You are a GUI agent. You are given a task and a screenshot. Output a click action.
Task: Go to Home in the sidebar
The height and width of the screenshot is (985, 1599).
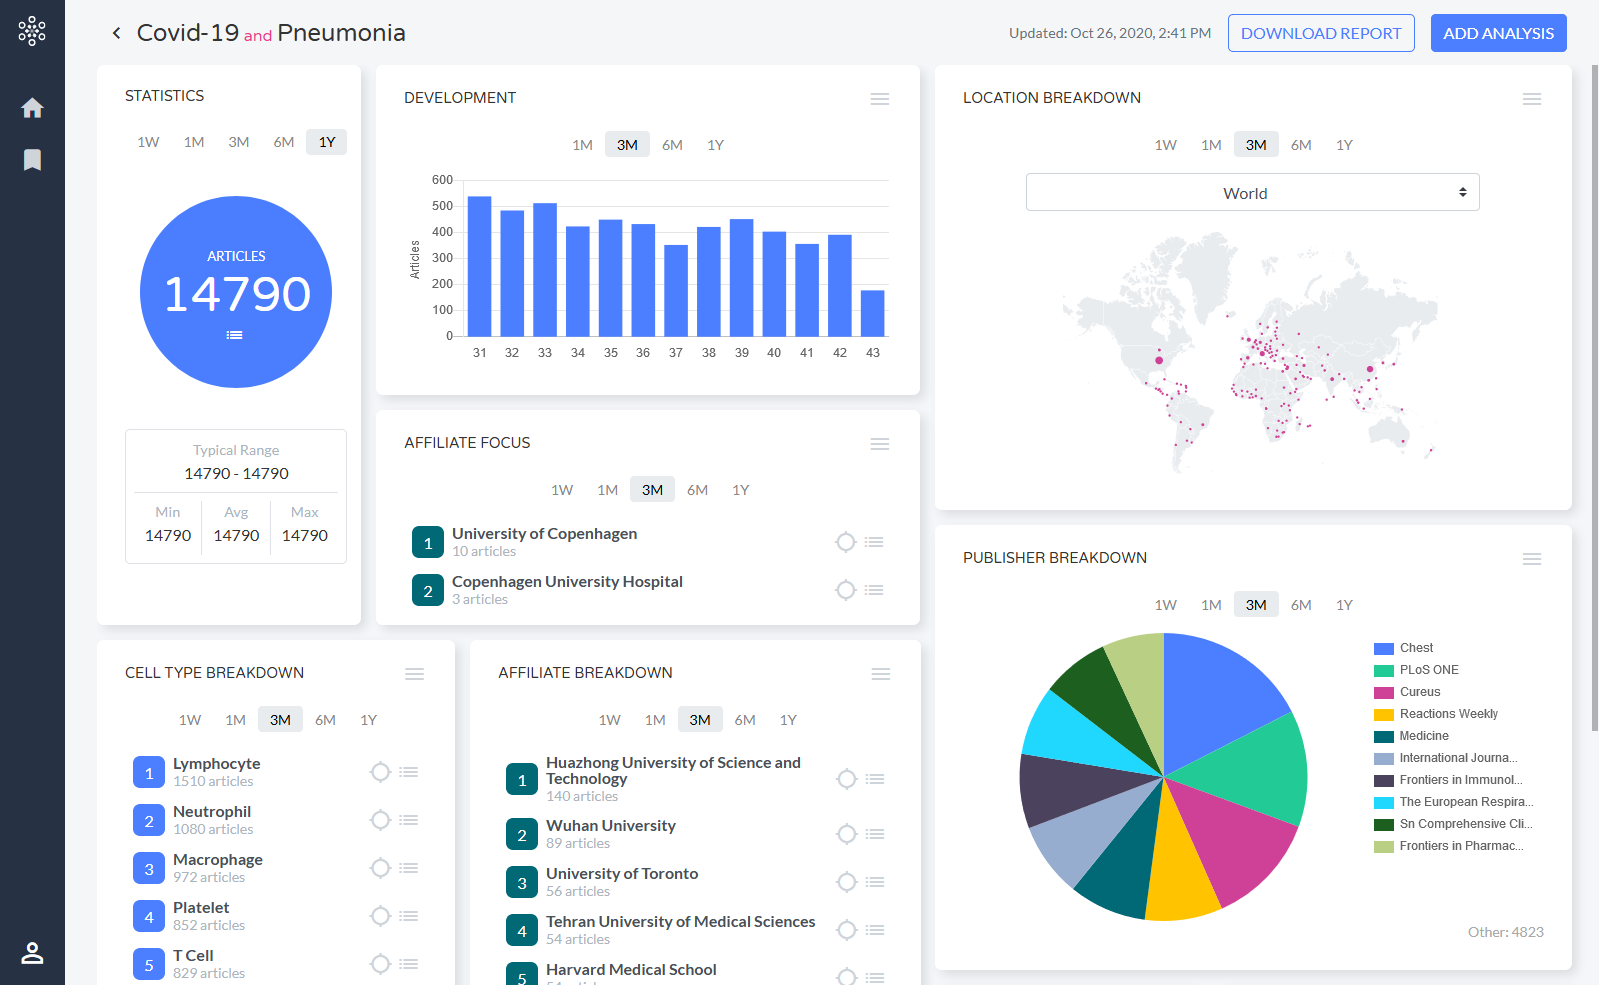pos(32,108)
